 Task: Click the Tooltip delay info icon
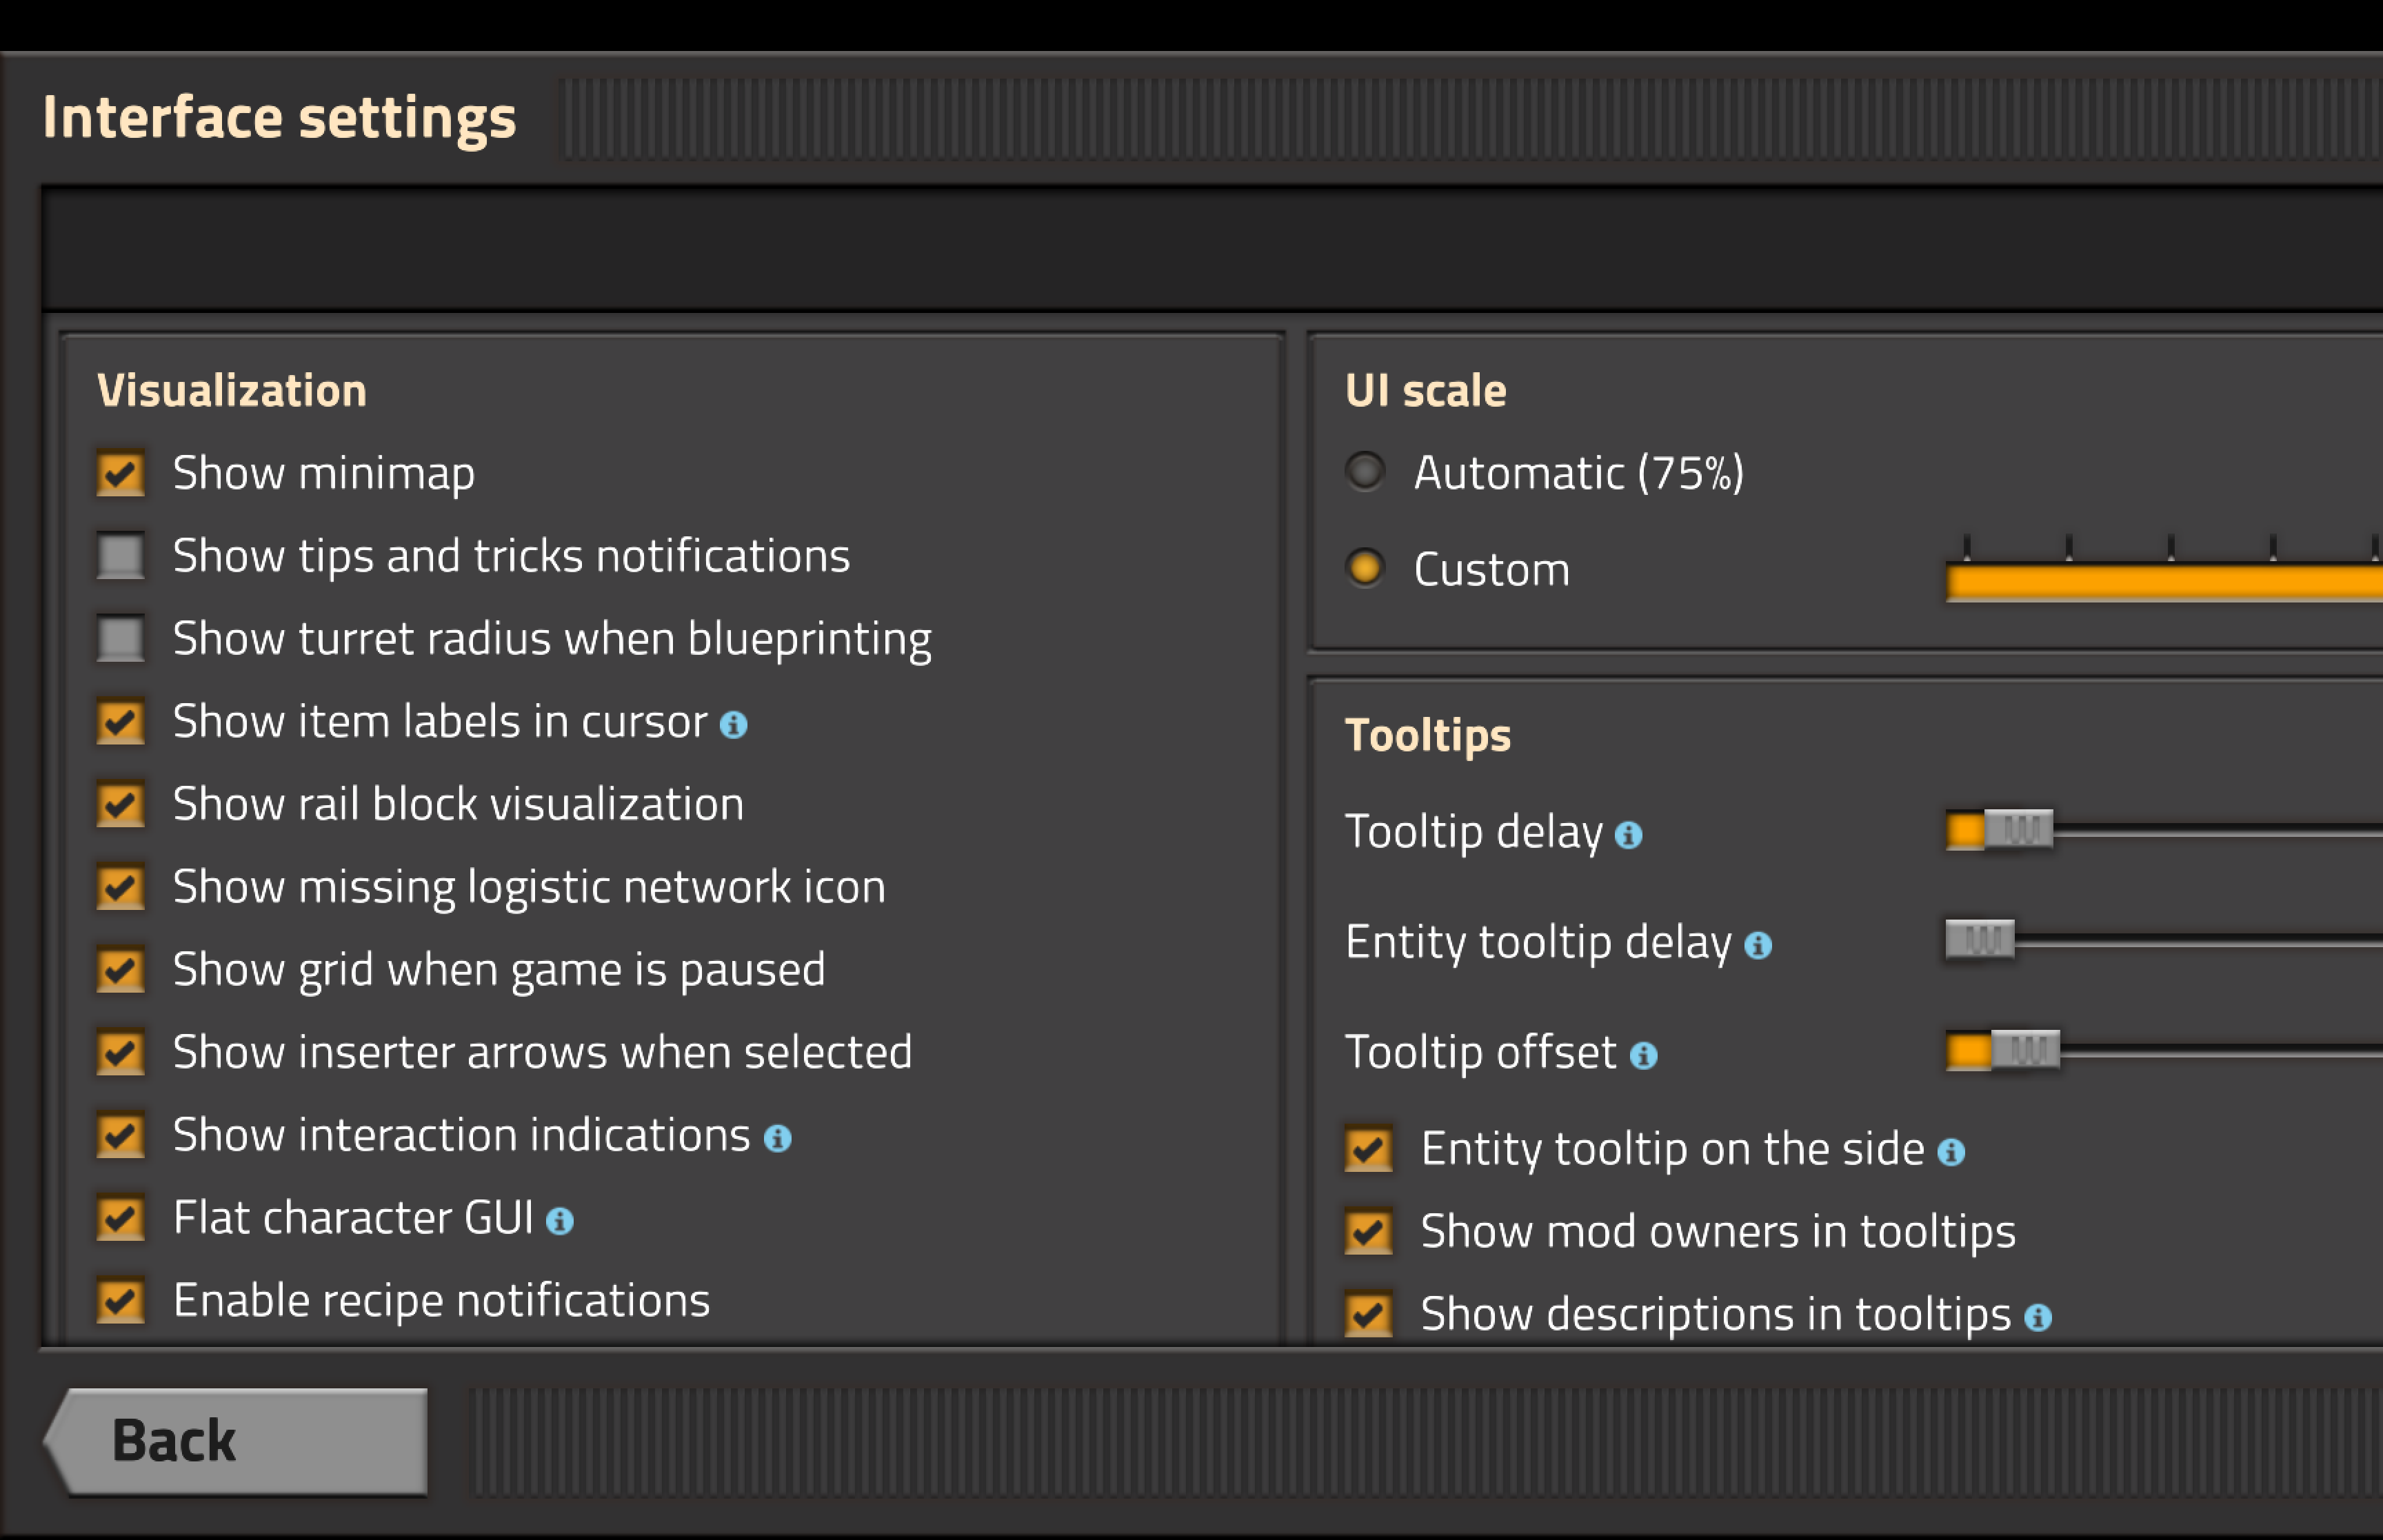point(1628,835)
